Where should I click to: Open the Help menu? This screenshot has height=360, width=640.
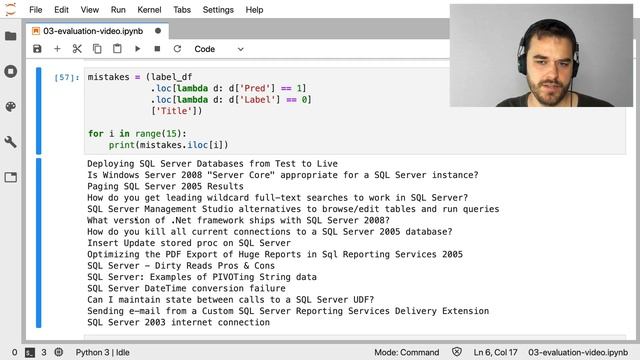click(x=254, y=10)
